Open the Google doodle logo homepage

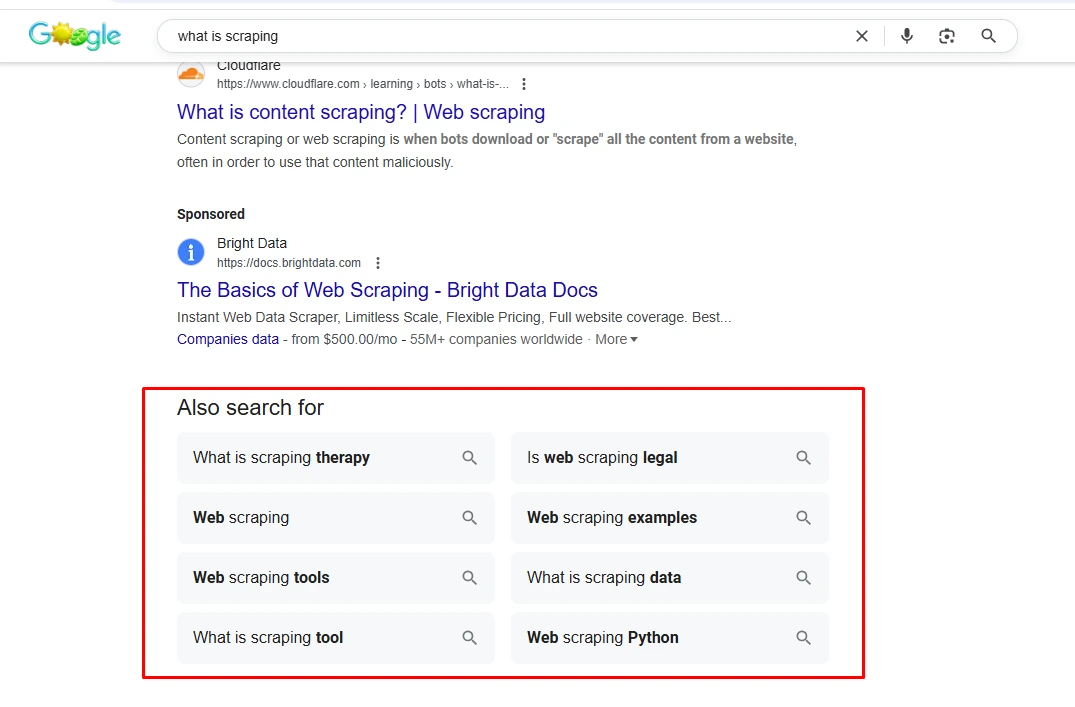coord(75,36)
